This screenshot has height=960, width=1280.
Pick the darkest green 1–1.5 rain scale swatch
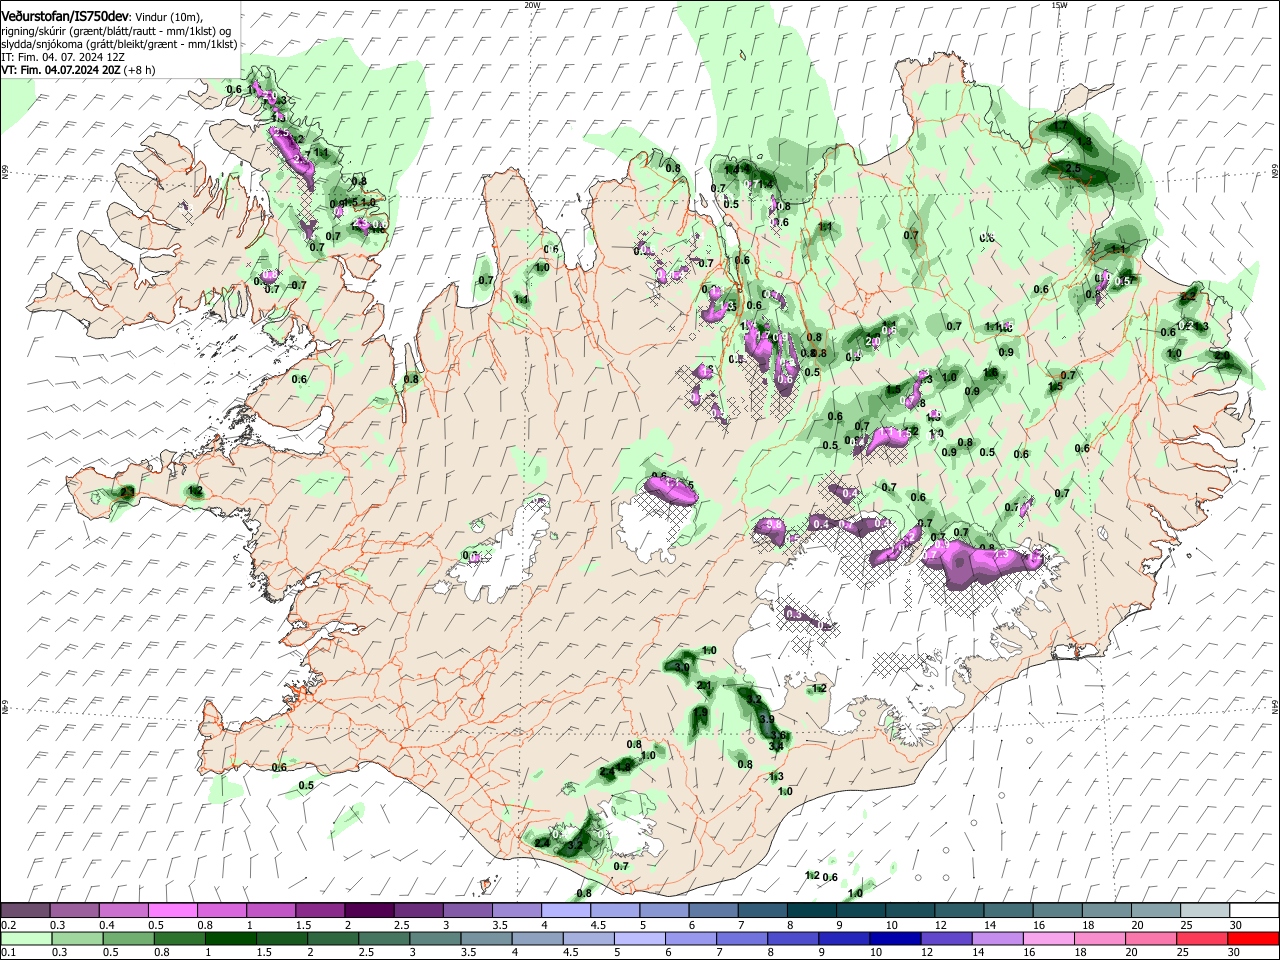[x=230, y=938]
